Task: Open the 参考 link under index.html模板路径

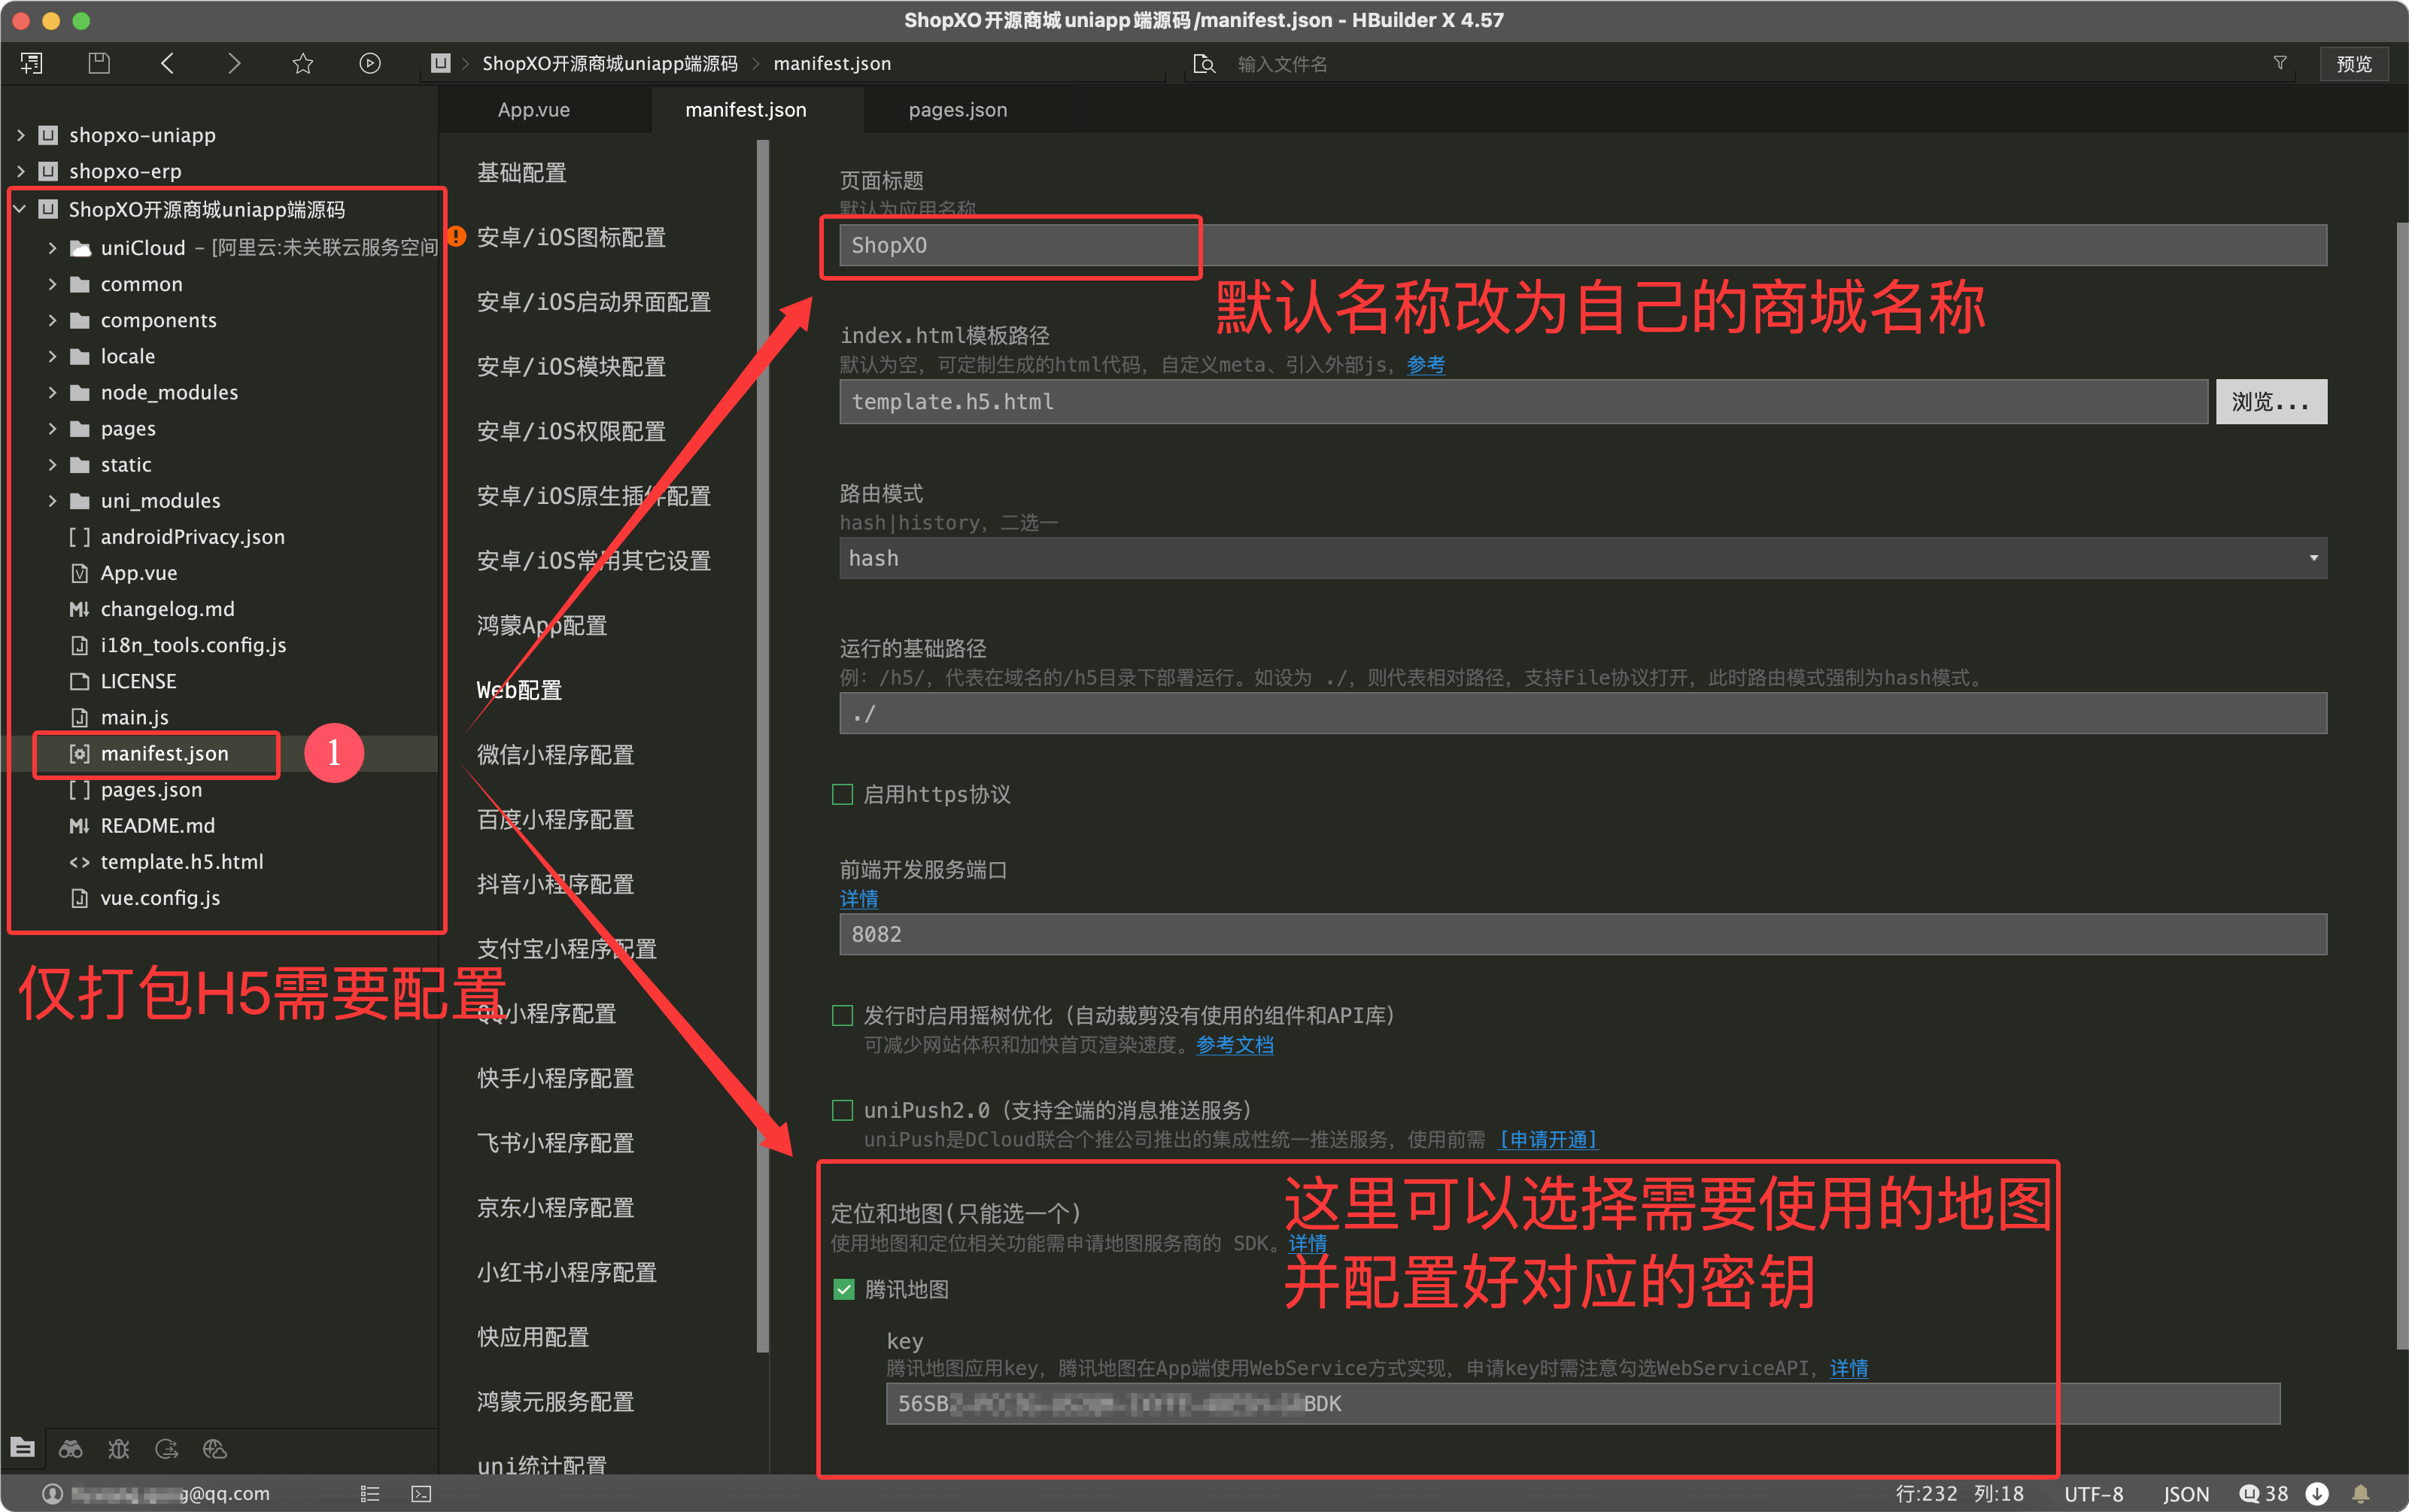Action: click(1426, 364)
